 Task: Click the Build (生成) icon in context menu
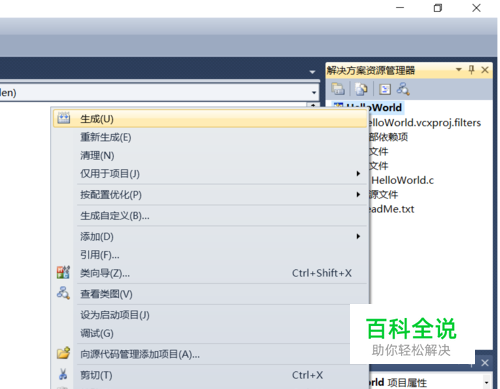point(63,118)
